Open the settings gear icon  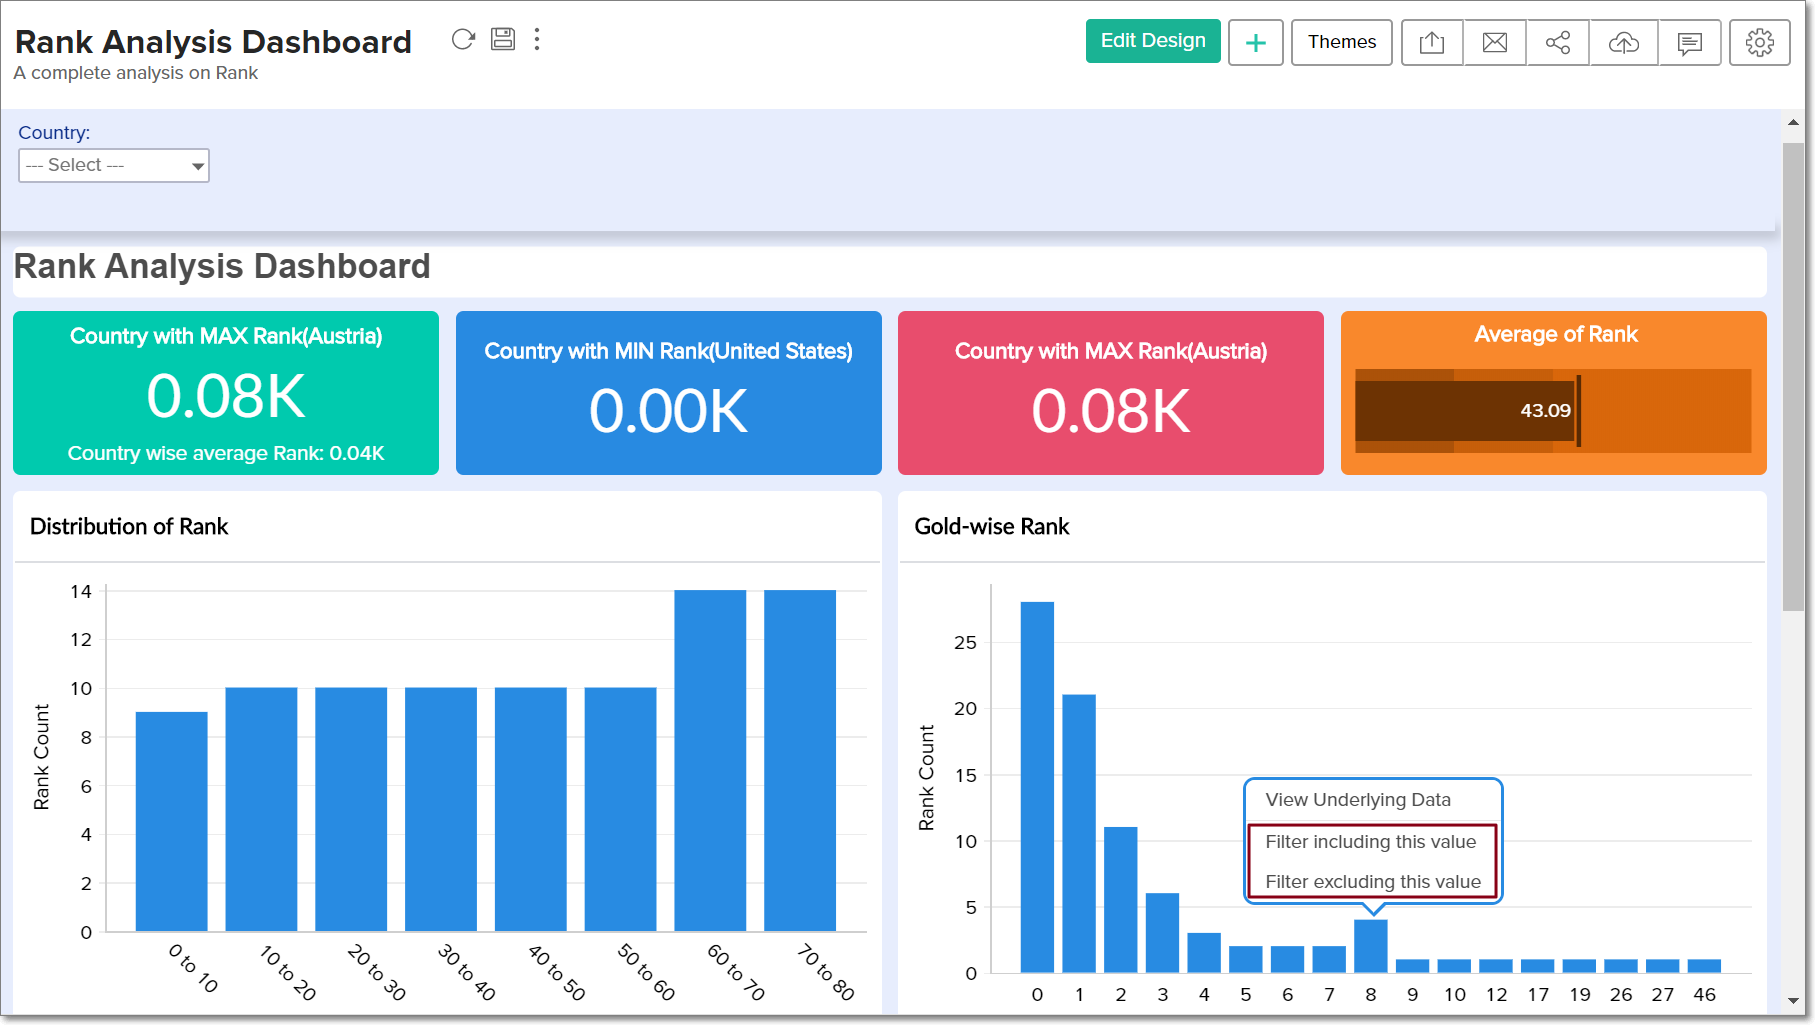click(x=1760, y=42)
